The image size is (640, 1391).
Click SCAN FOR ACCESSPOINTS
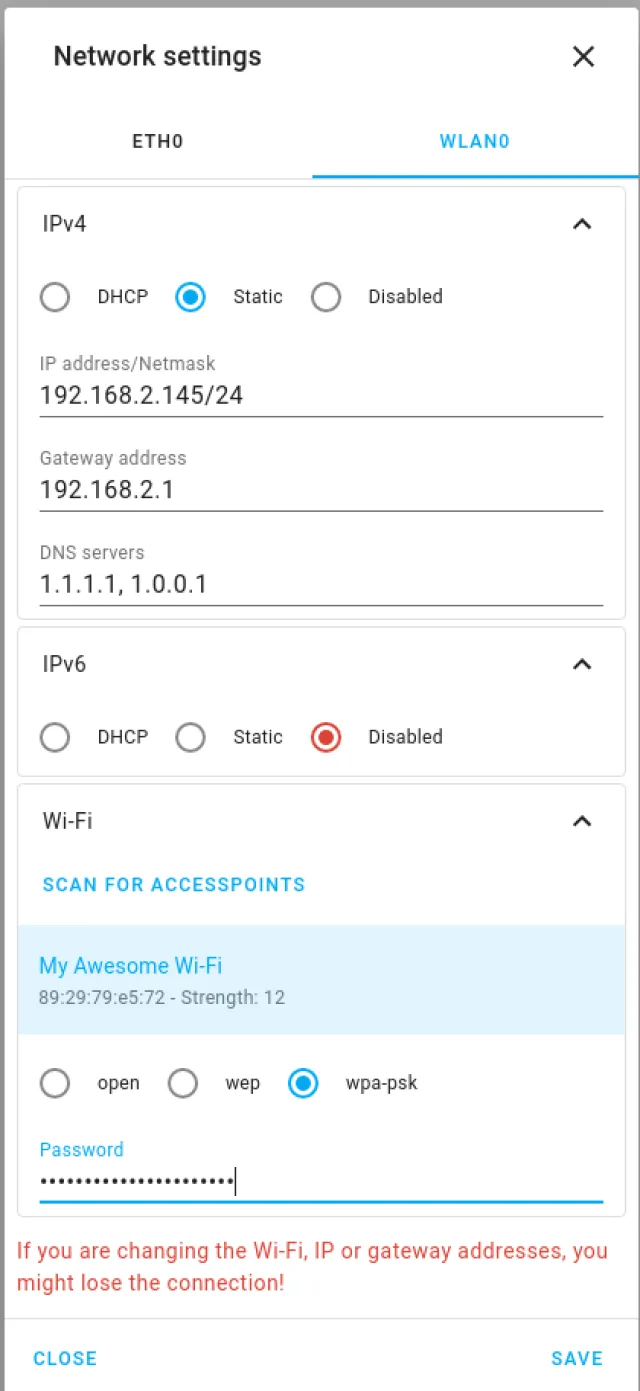click(173, 884)
